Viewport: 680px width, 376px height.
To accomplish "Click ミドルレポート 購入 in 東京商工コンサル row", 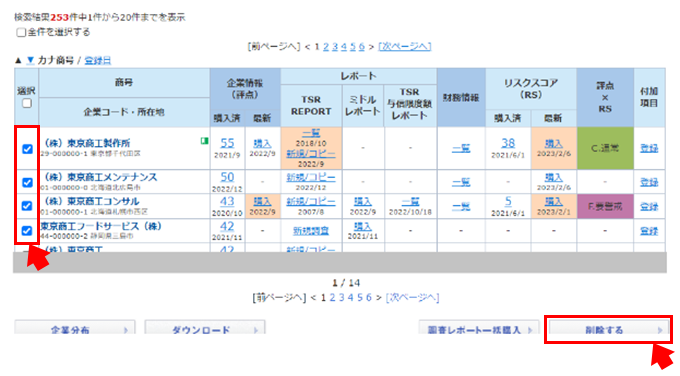I will [x=363, y=202].
